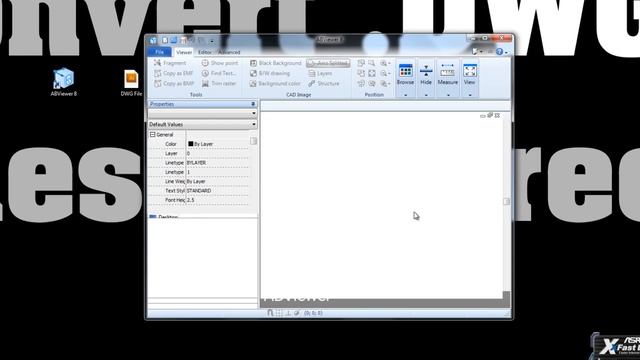Copy drawing as EMF
640x360 pixels.
[x=174, y=73]
